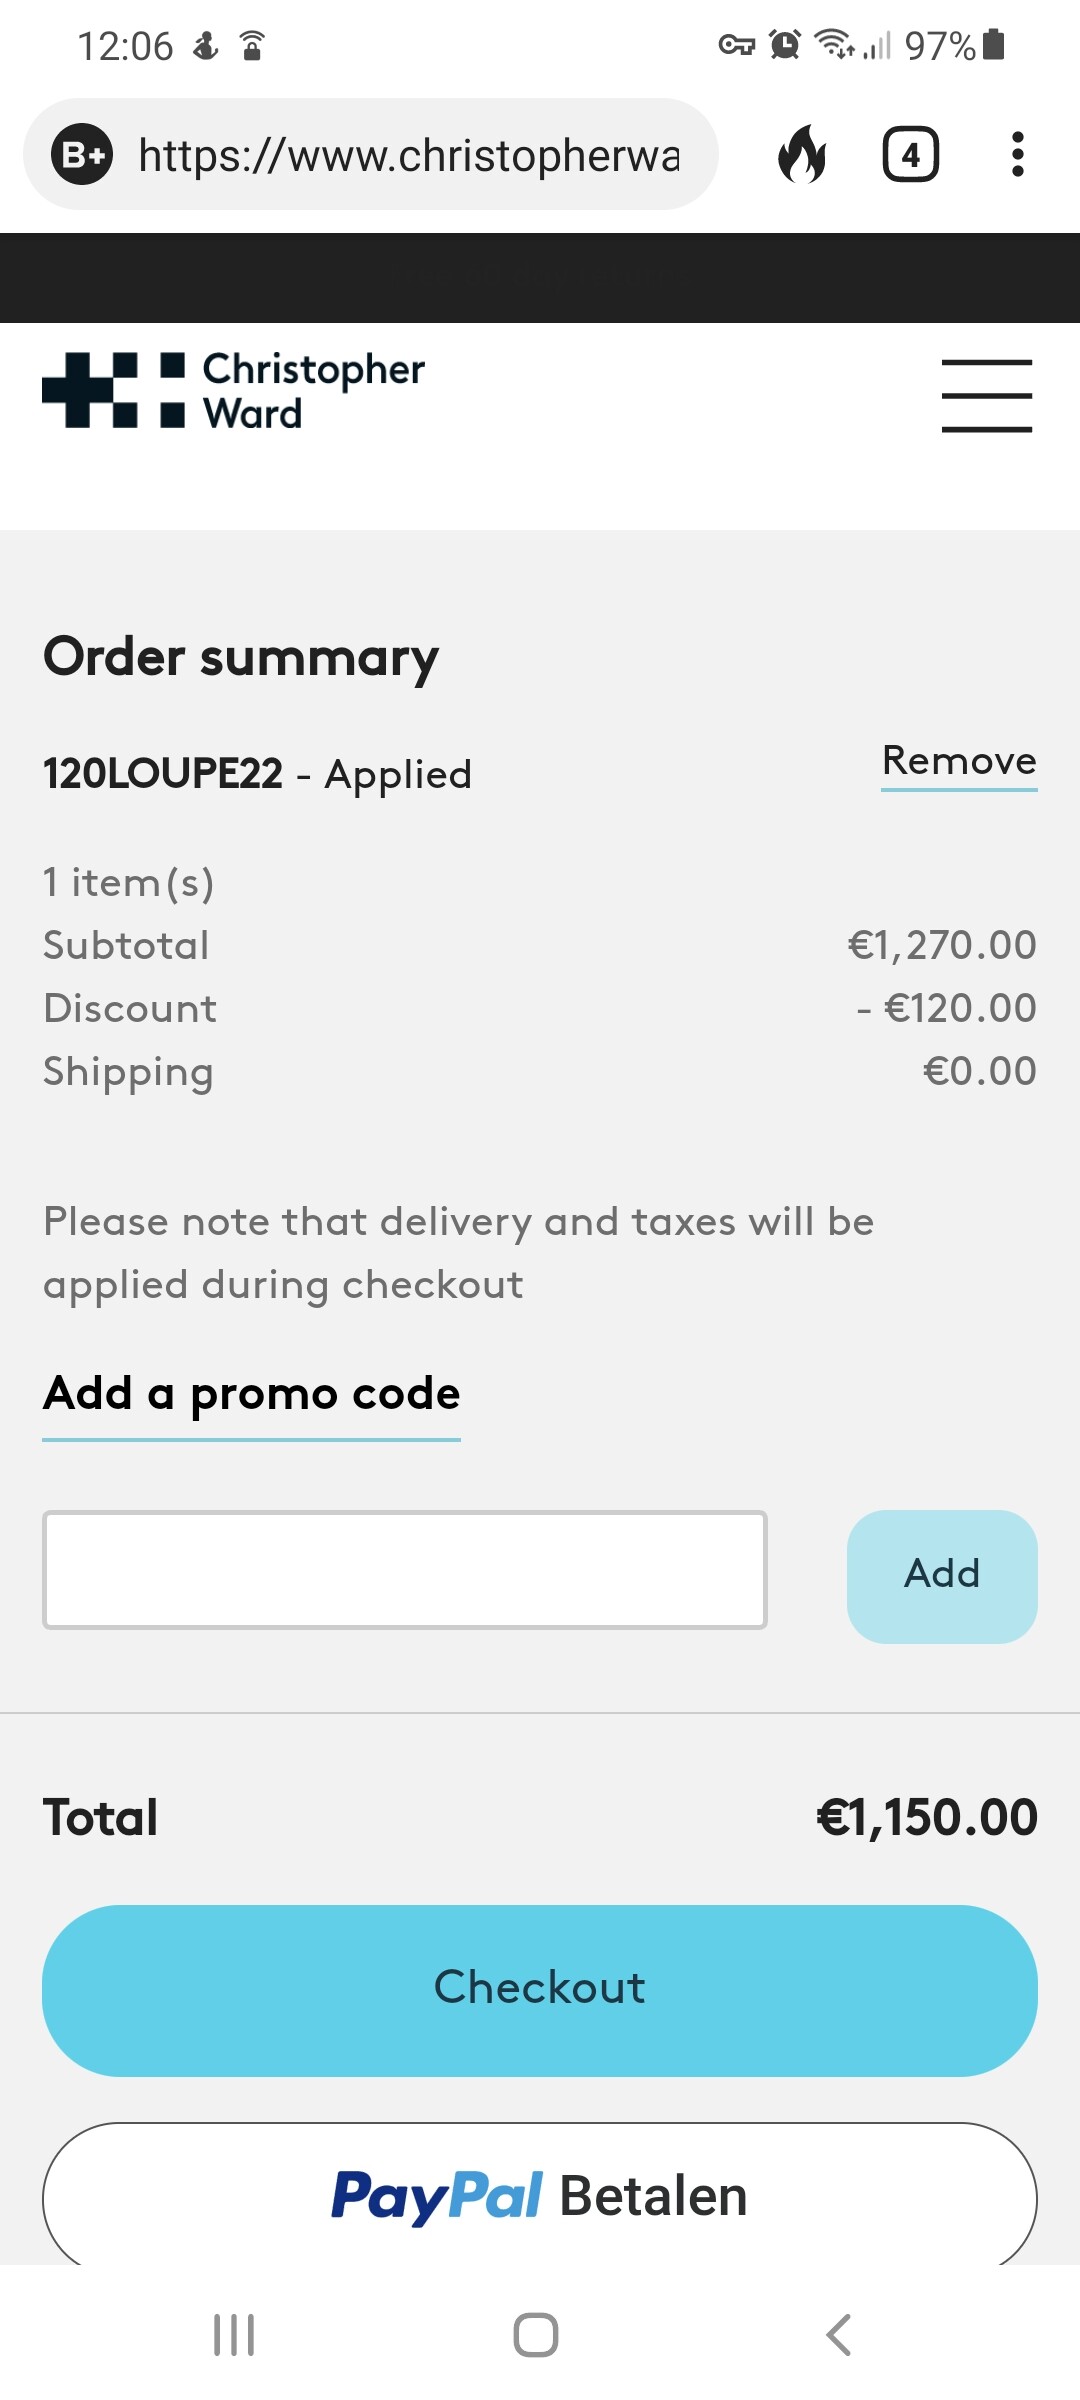This screenshot has height=2400, width=1080.
Task: Focus the promo code text field
Action: [x=405, y=1570]
